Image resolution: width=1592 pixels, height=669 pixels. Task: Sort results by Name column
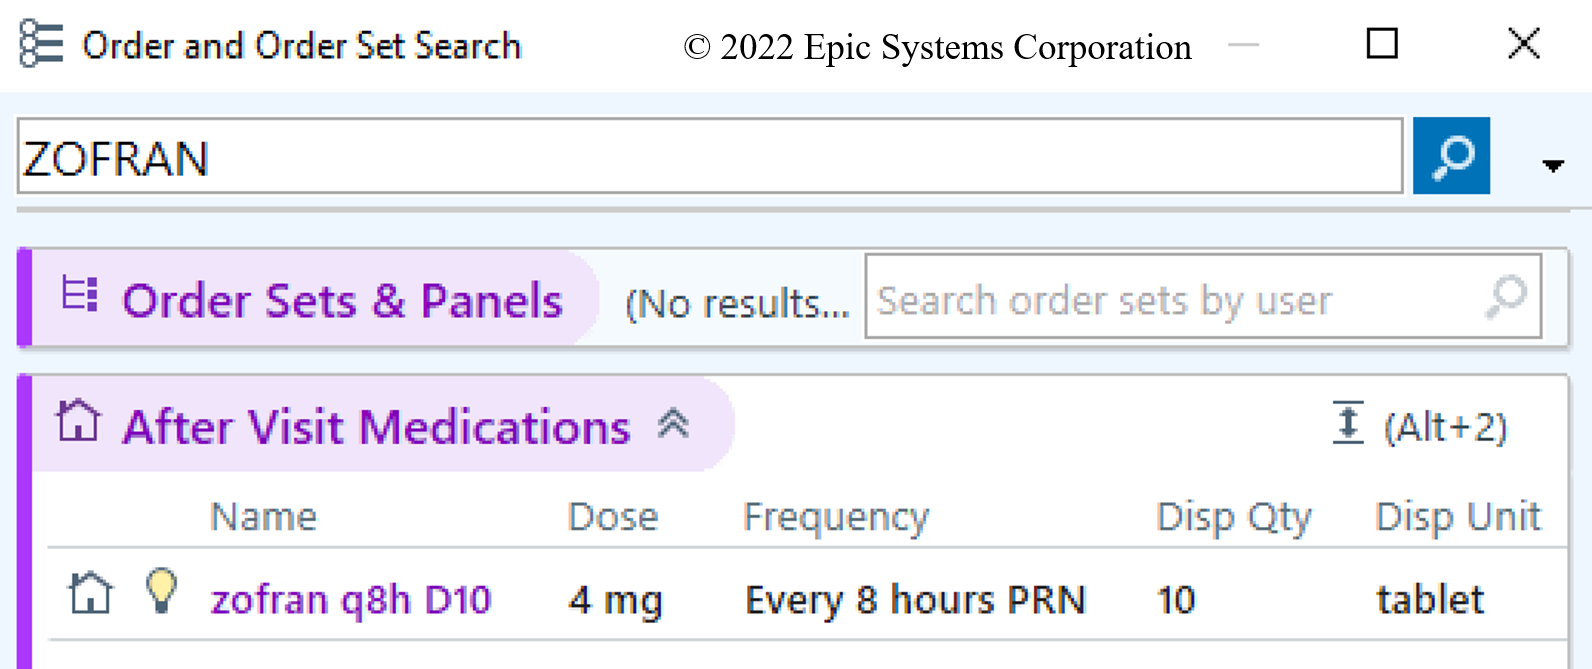pos(263,517)
